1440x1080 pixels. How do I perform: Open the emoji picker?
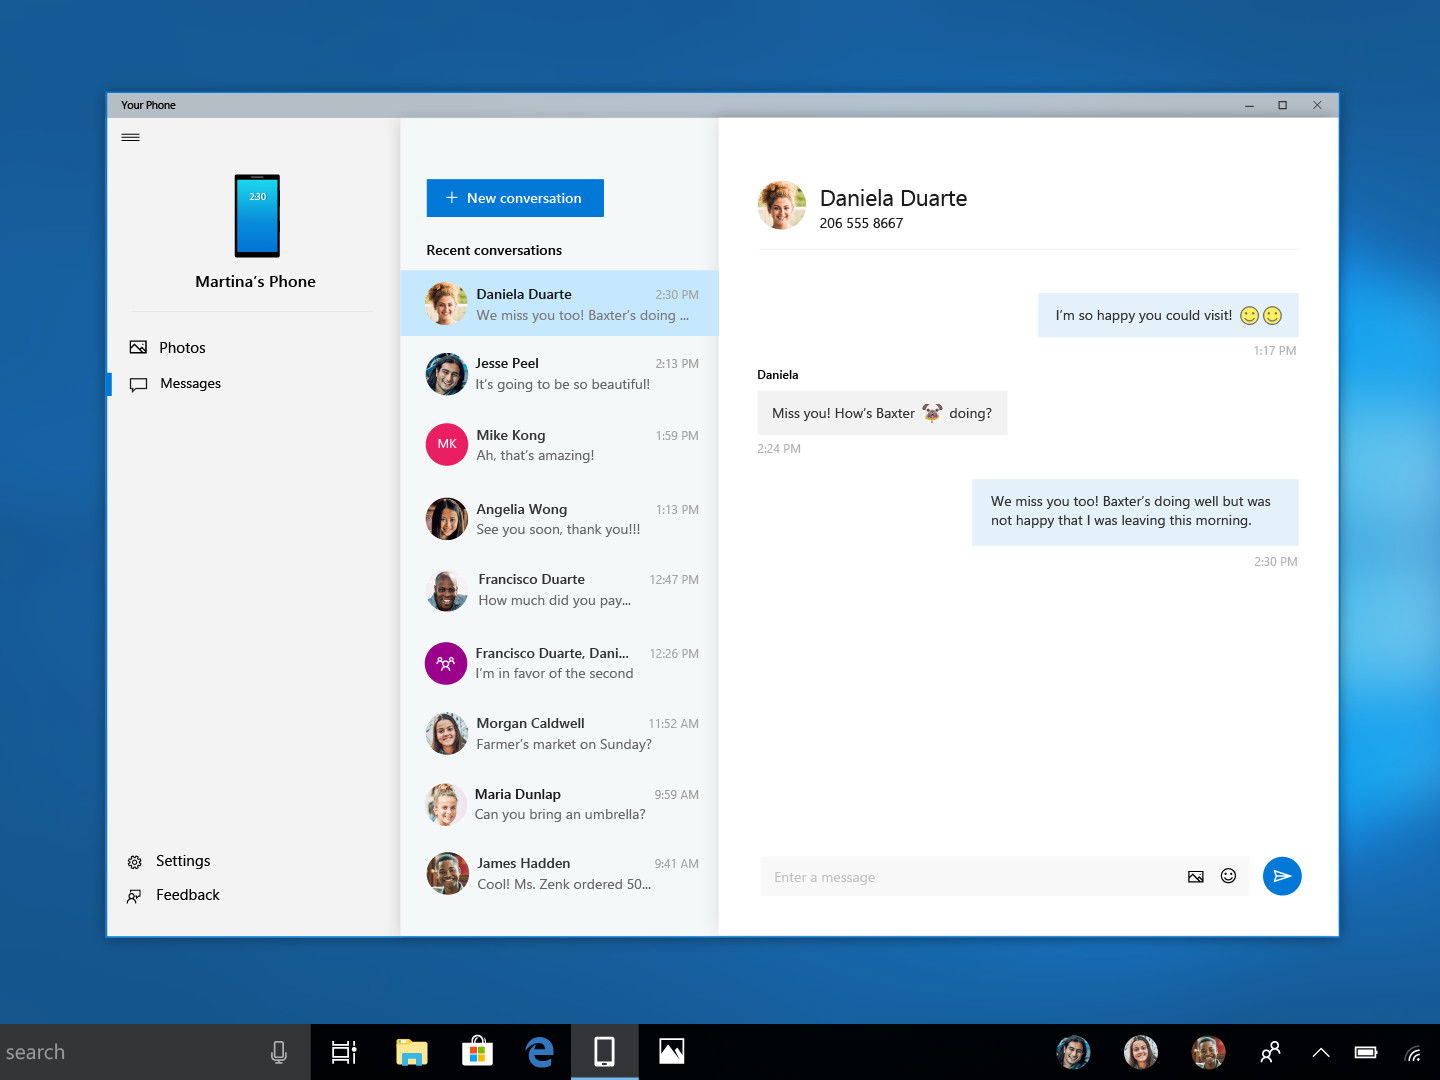coord(1229,876)
